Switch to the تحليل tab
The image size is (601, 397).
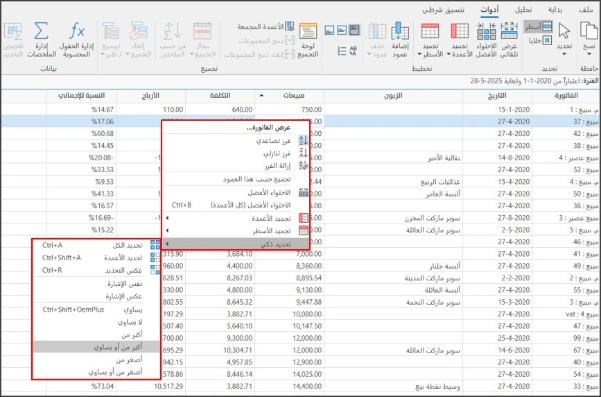(x=523, y=10)
